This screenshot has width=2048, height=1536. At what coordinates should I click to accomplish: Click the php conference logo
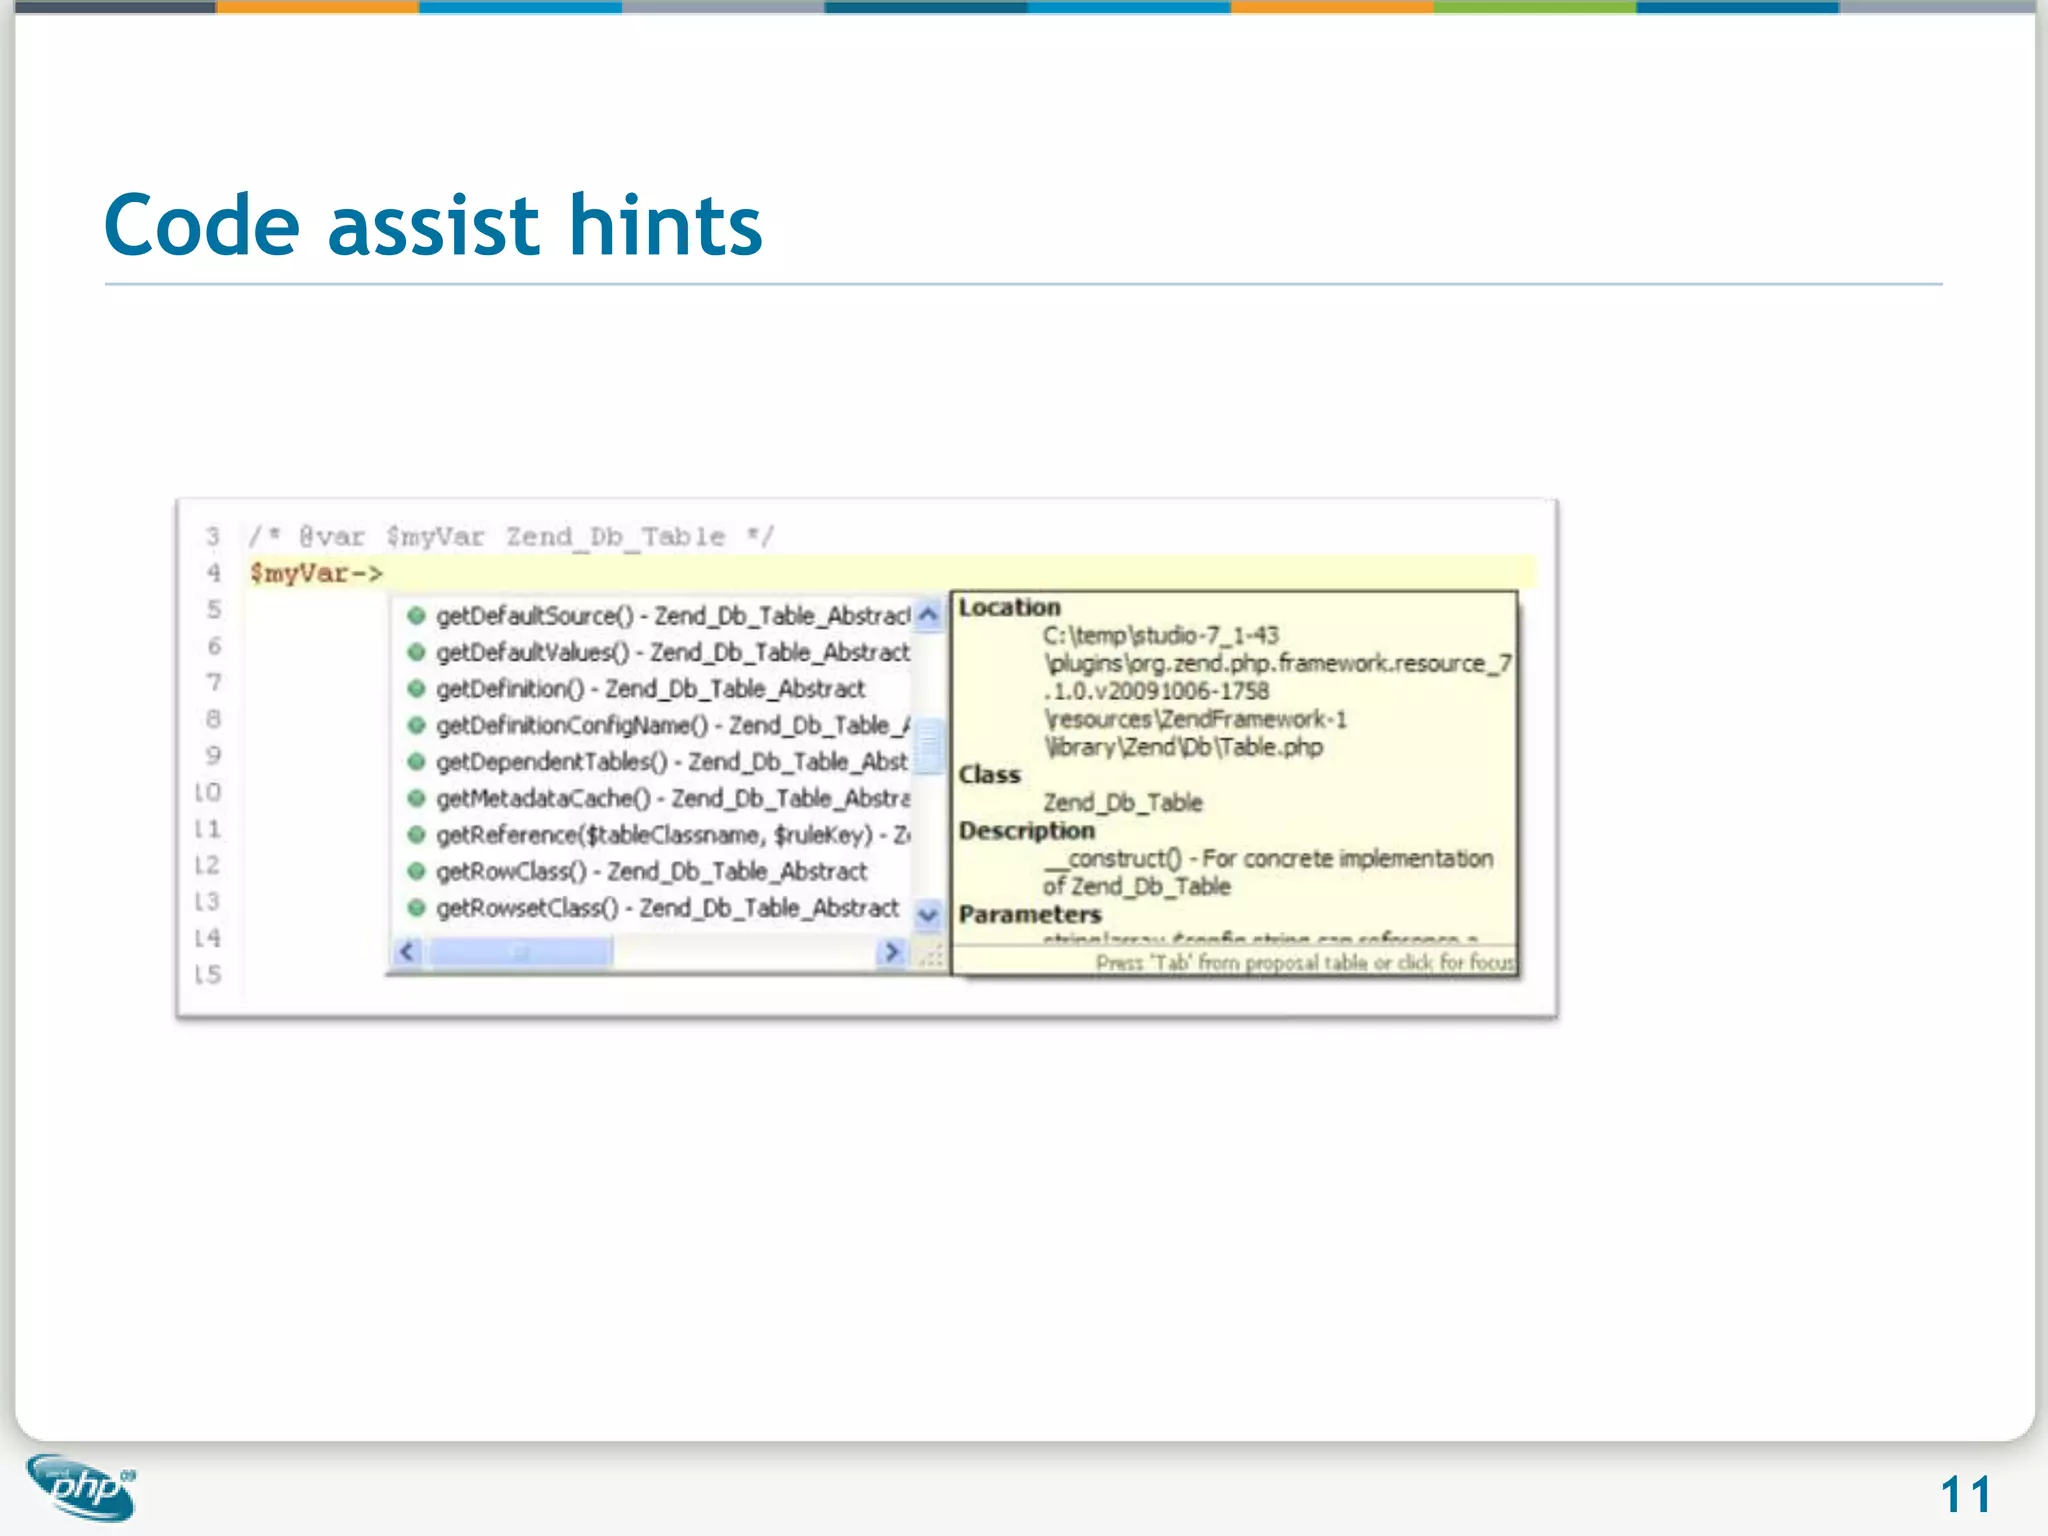click(82, 1487)
